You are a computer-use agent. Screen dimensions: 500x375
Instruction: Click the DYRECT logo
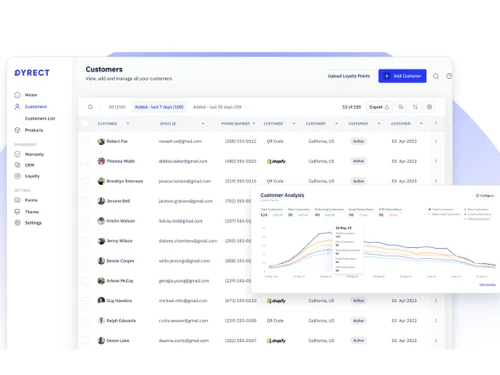tap(32, 73)
